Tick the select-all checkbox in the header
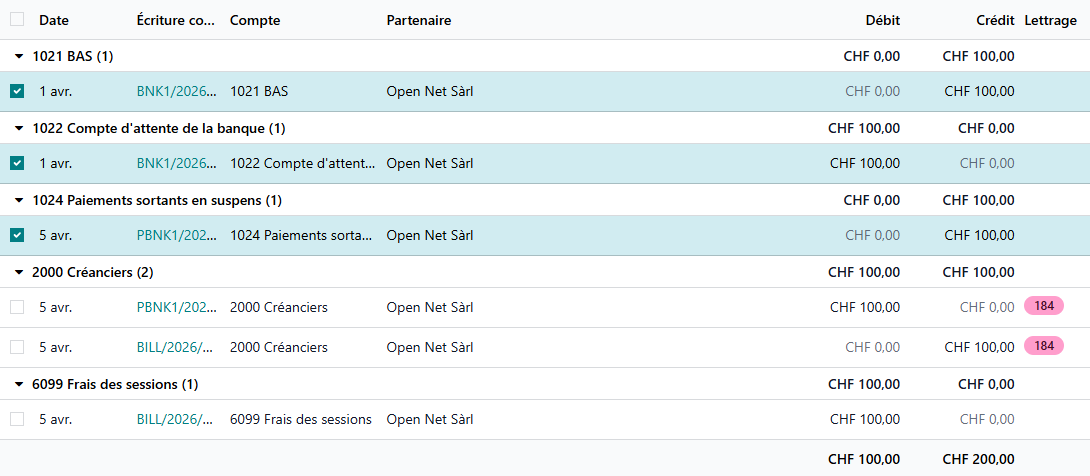The image size is (1090, 476). click(17, 20)
